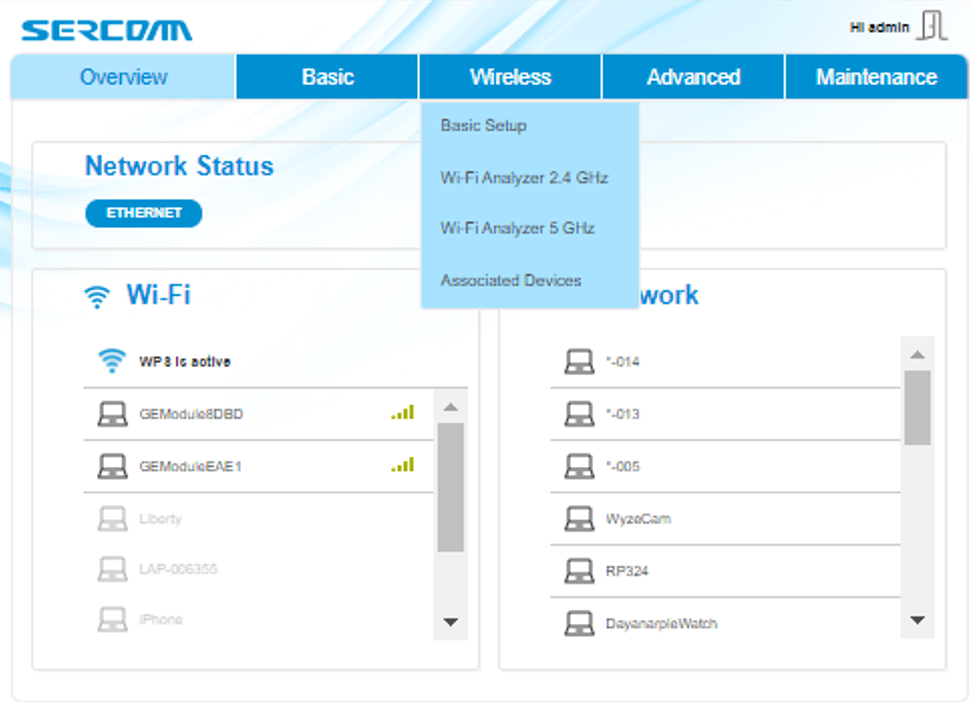
Task: Click the Wi-Fi icon next to WPS is active
Action: click(x=112, y=361)
